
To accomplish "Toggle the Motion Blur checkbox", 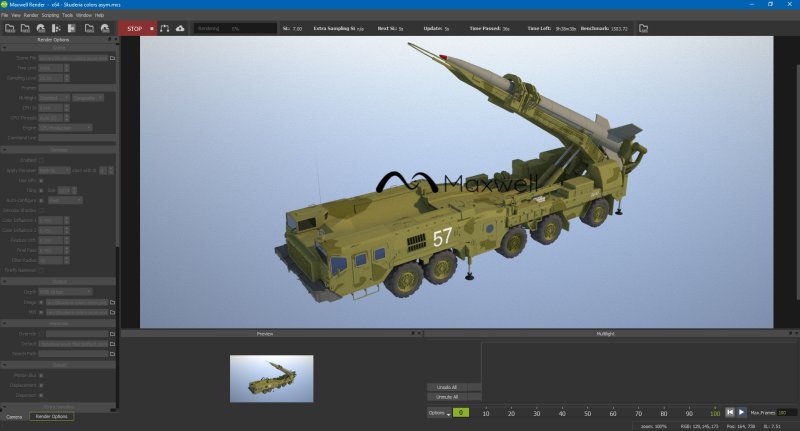I will 41,375.
